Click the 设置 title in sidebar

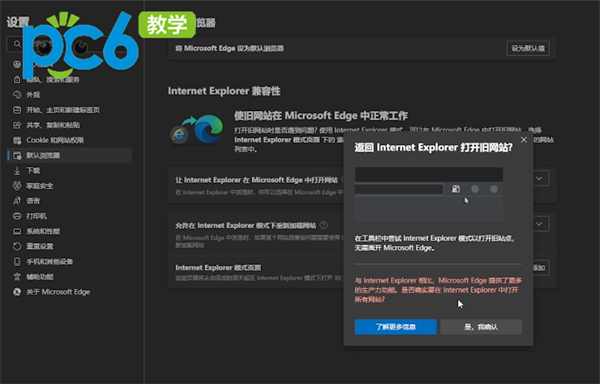pos(18,22)
